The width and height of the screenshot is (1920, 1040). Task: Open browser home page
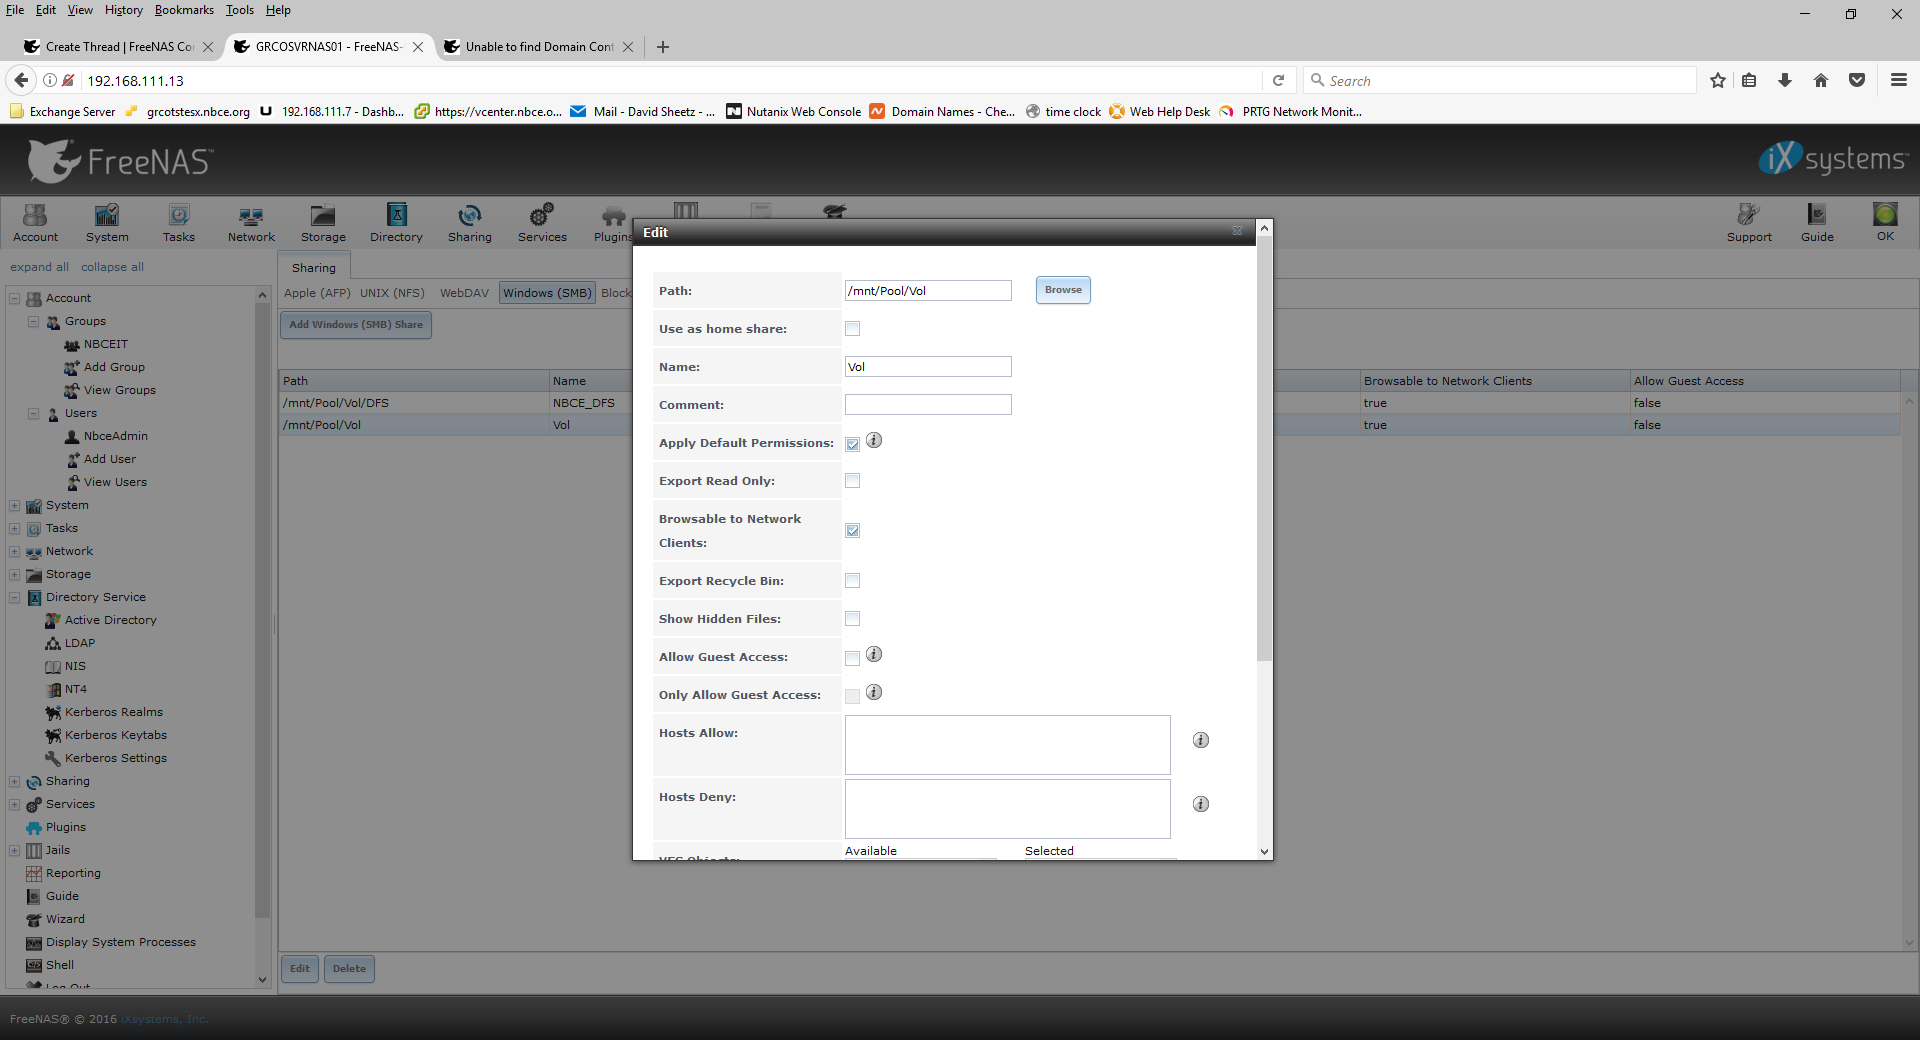point(1821,80)
